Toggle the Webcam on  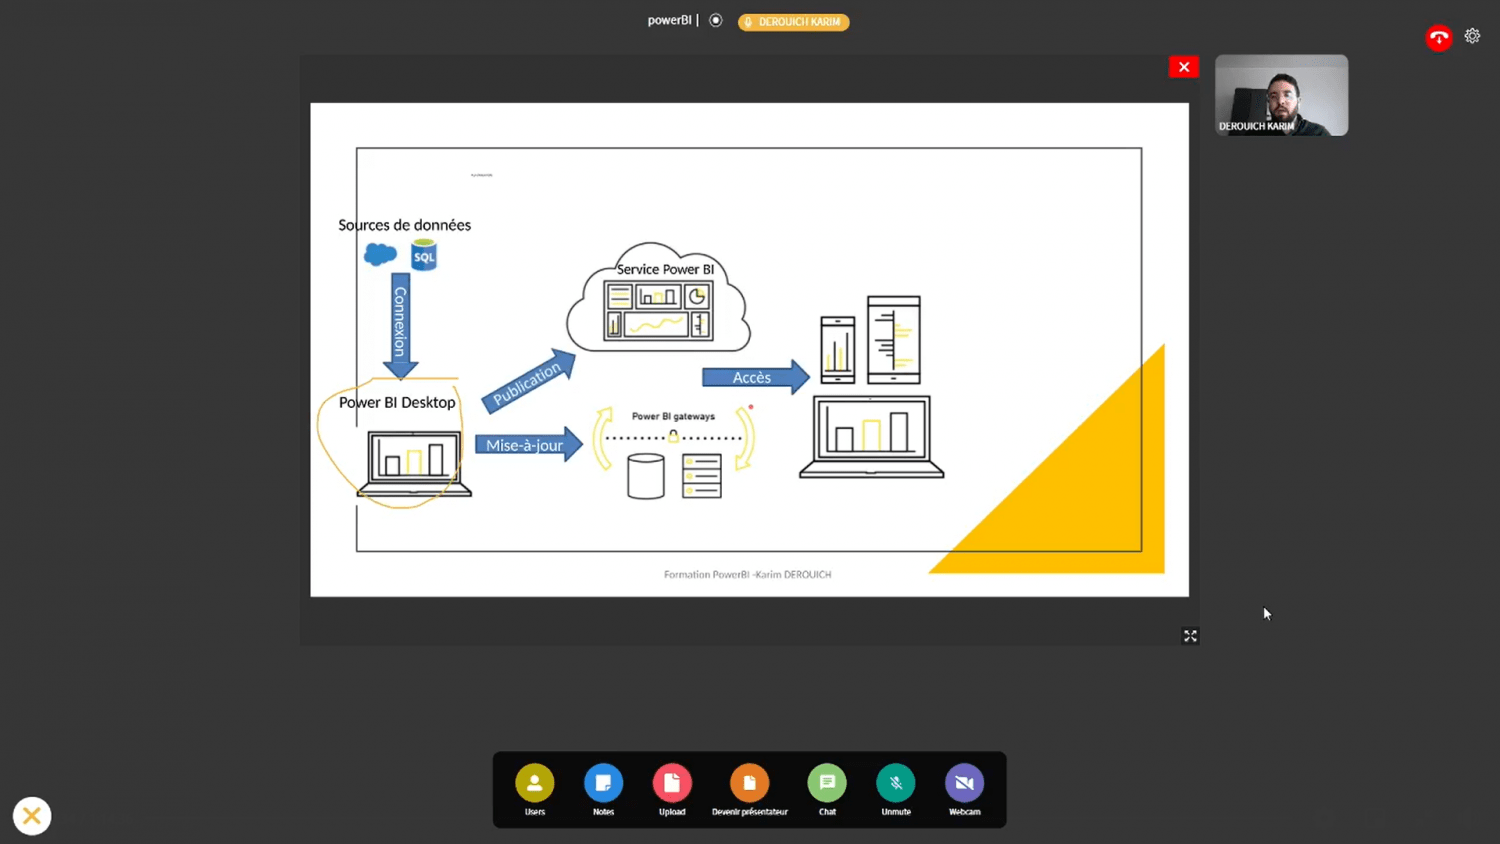964,783
